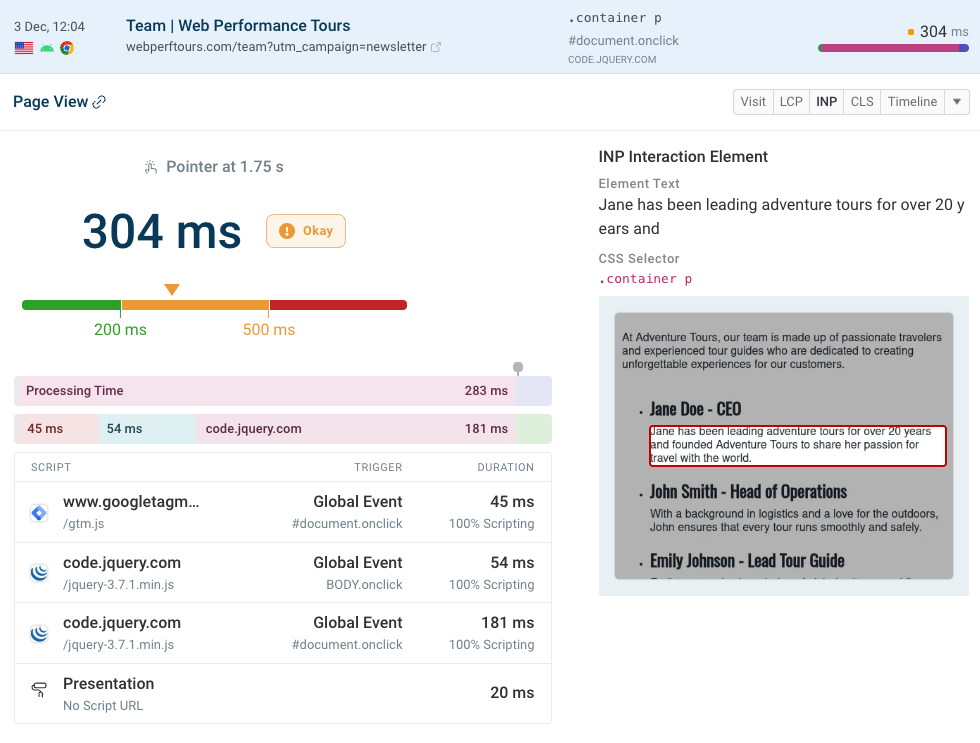Switch to the LCP tab
This screenshot has width=980, height=743.
tap(791, 102)
